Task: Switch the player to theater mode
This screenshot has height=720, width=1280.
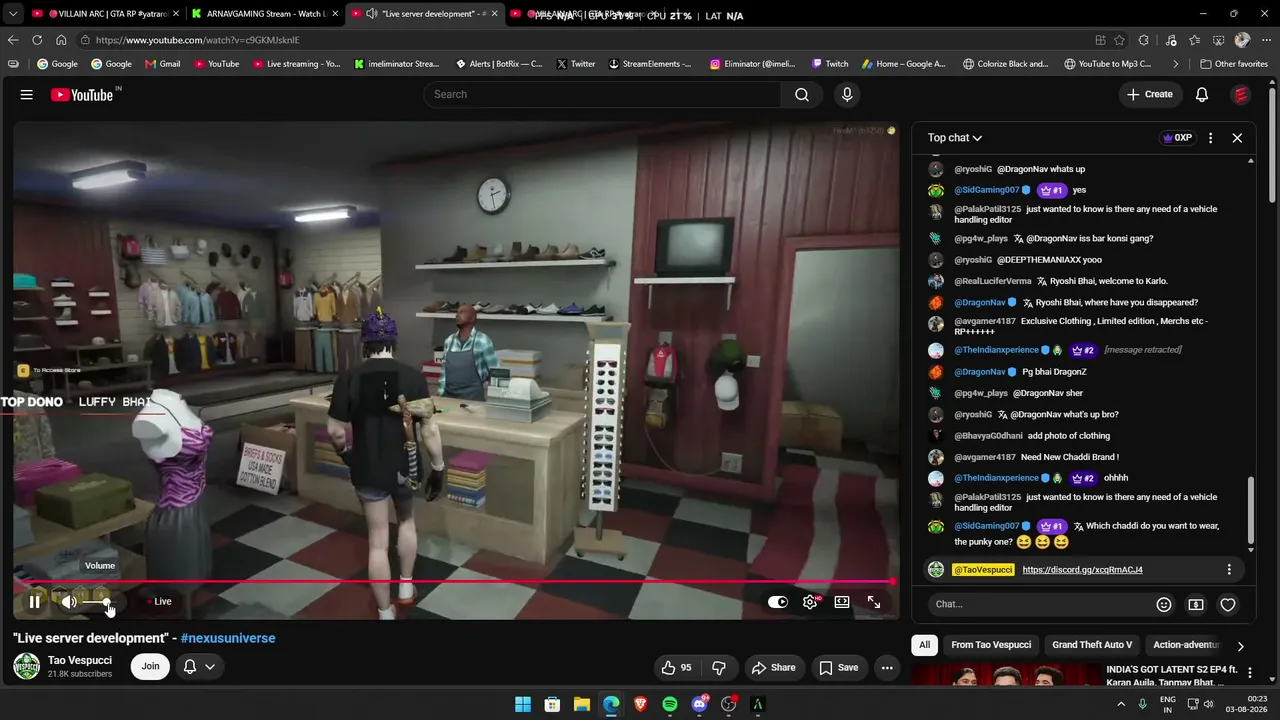Action: pyautogui.click(x=842, y=602)
